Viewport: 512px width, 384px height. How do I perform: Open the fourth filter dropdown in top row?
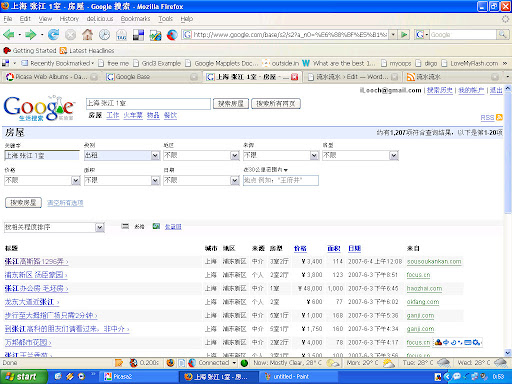281,155
